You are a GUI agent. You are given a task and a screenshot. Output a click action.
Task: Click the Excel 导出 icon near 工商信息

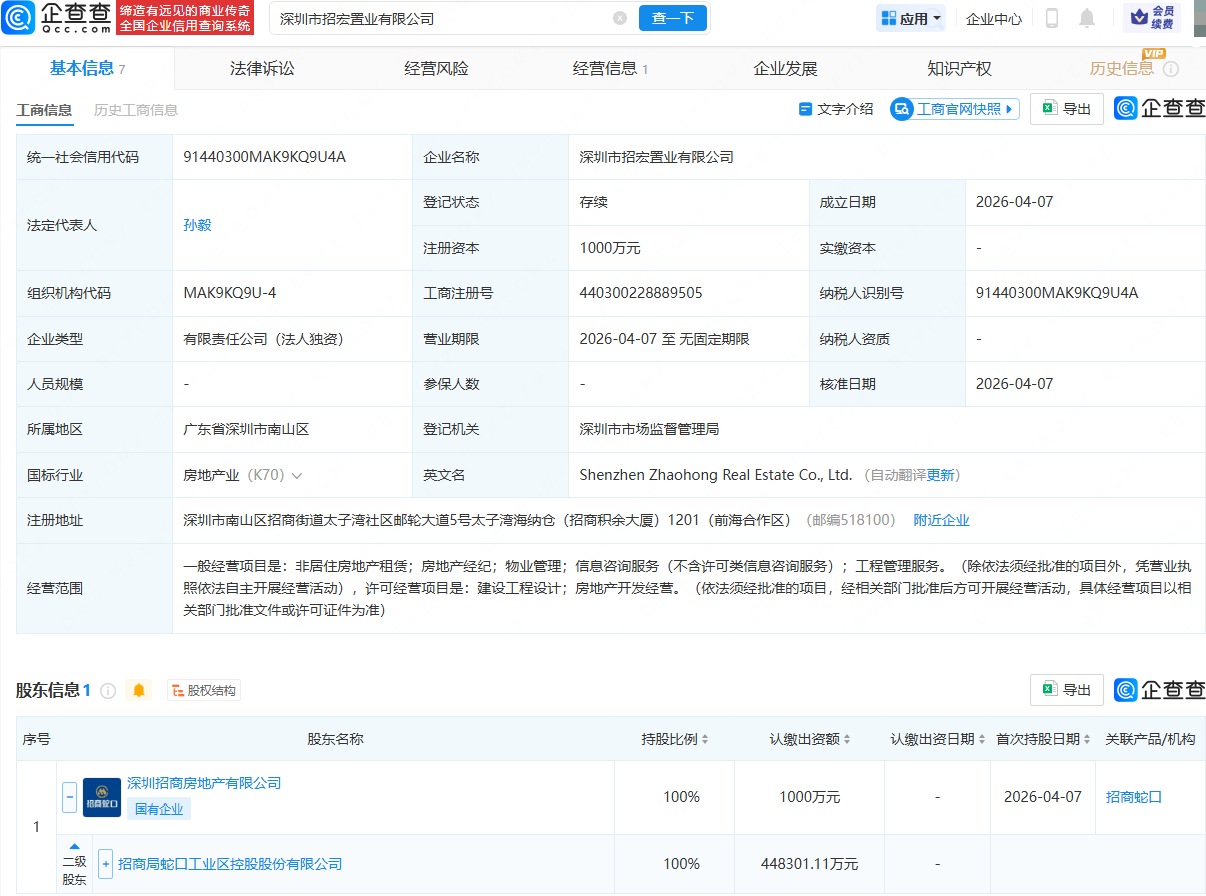click(x=1049, y=108)
